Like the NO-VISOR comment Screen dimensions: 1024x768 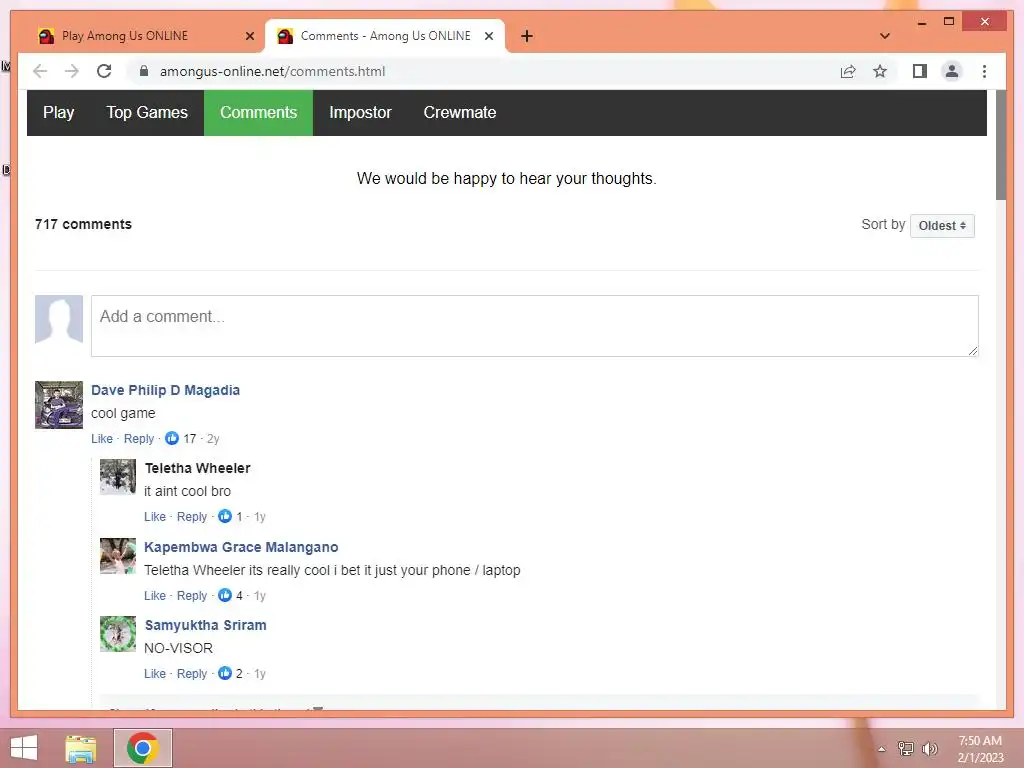click(155, 673)
